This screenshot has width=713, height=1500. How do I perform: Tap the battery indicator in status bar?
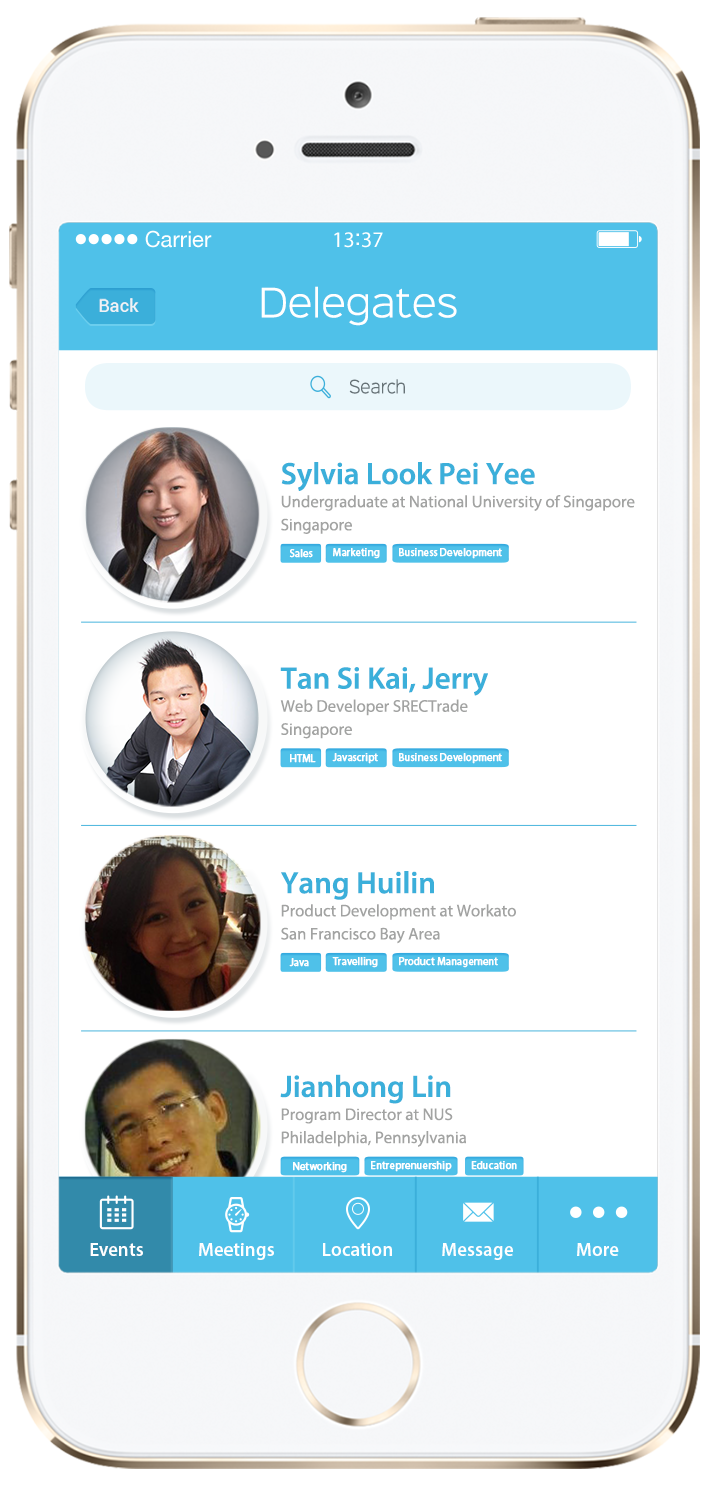click(619, 239)
